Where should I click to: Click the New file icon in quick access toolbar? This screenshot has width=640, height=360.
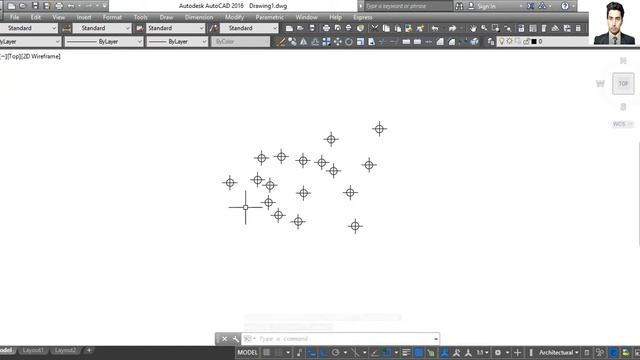click(x=11, y=6)
